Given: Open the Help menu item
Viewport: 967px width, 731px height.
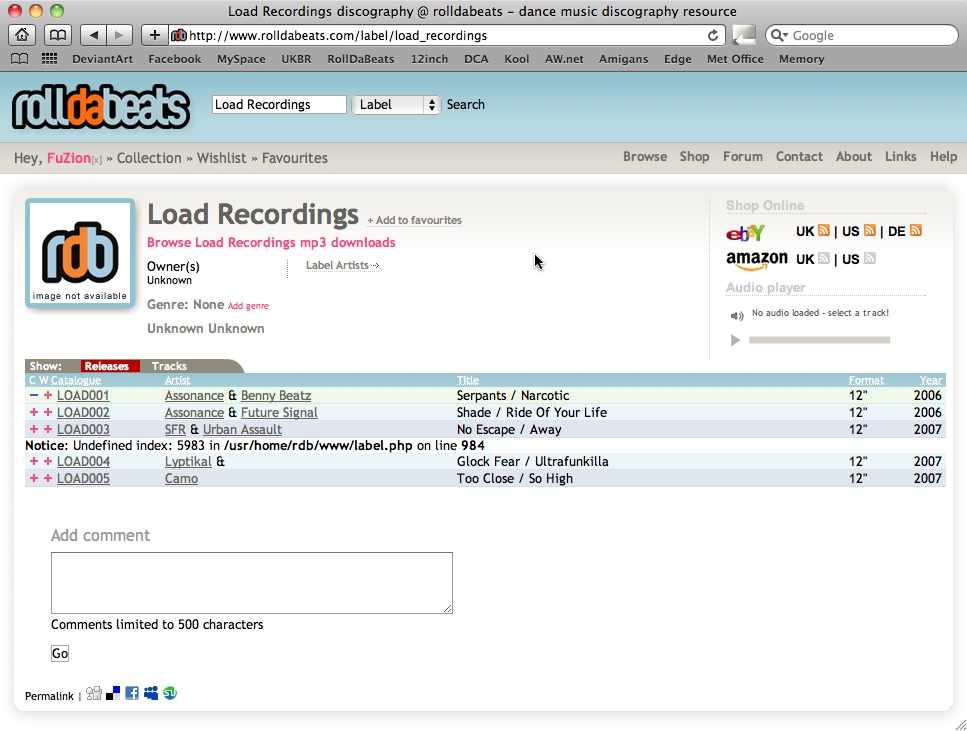Looking at the screenshot, I should tap(944, 157).
